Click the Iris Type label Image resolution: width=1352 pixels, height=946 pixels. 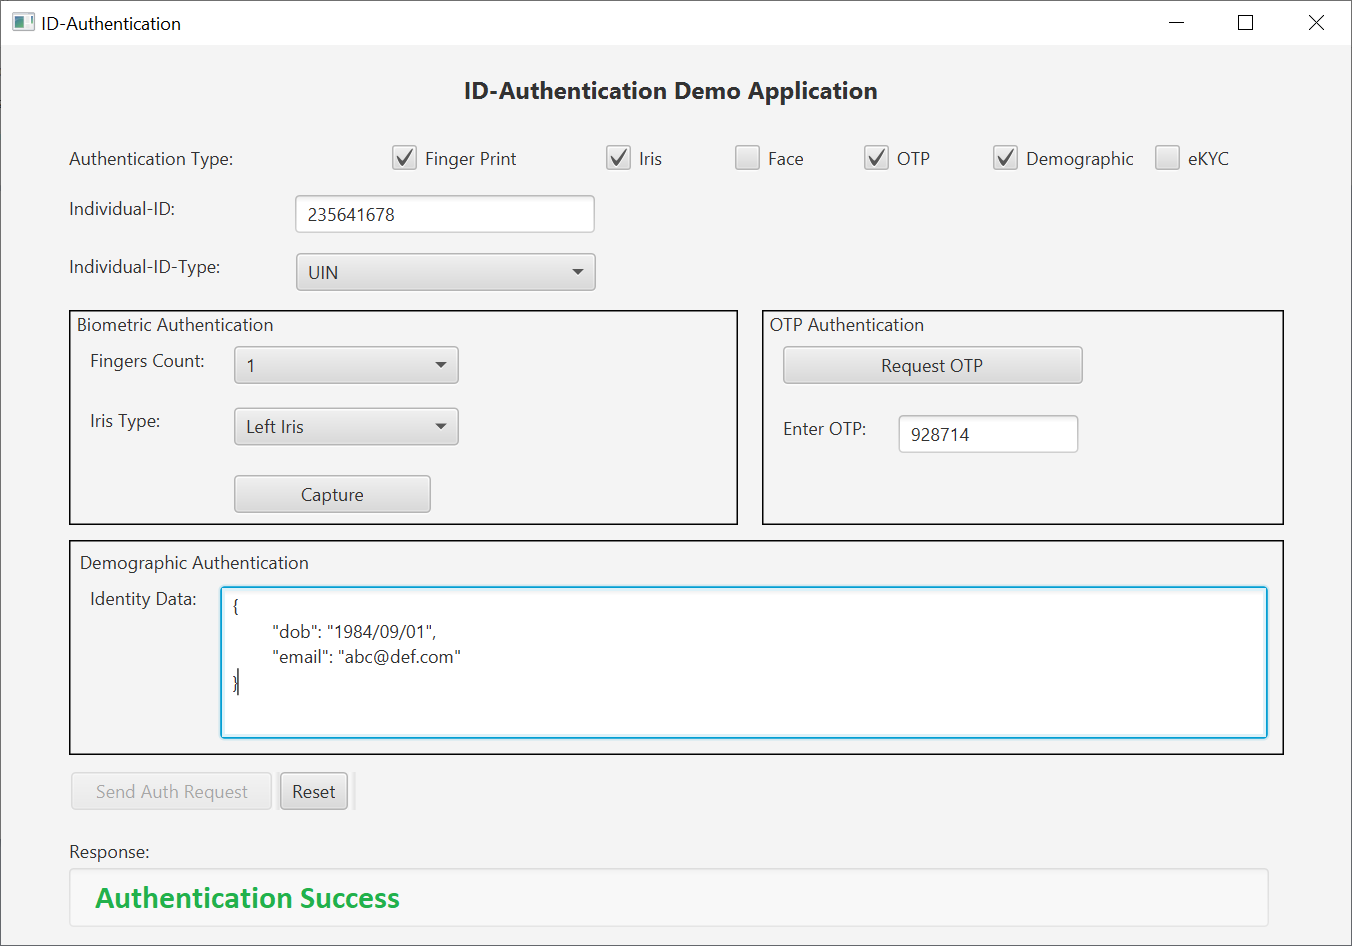[x=125, y=421]
